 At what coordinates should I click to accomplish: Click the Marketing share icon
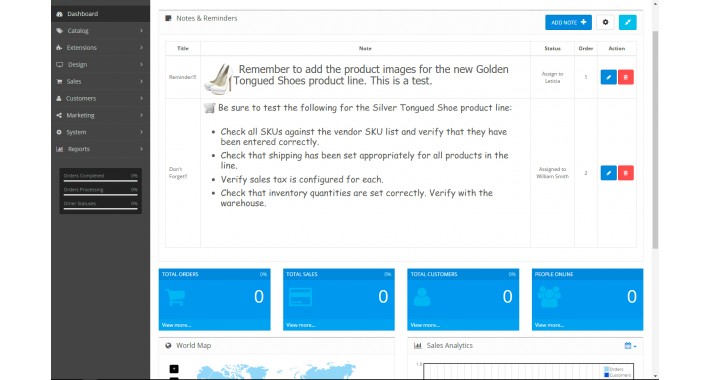[x=59, y=115]
